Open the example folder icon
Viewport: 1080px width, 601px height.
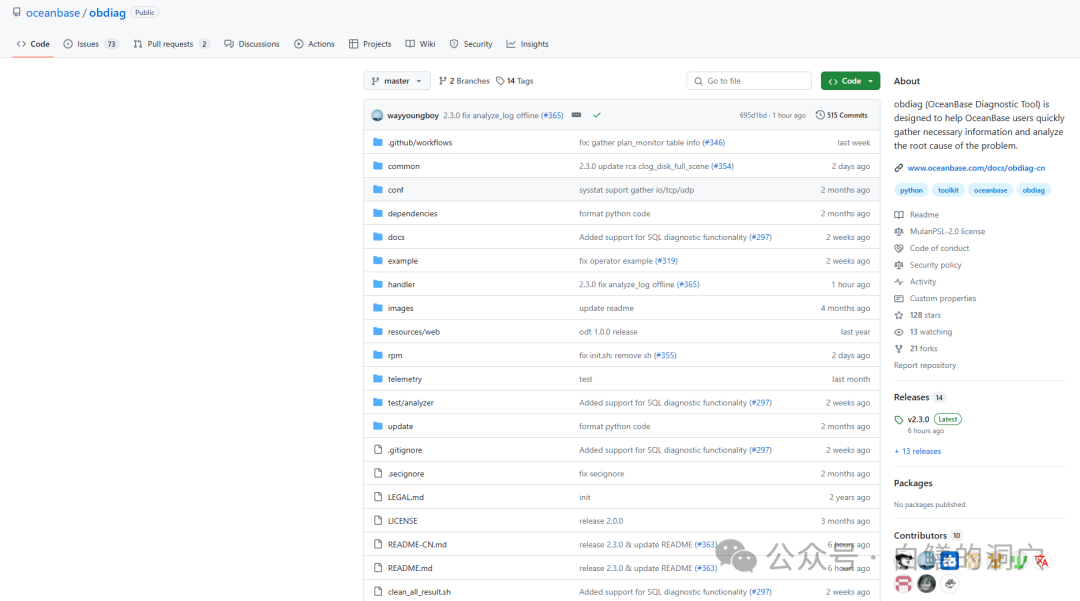point(377,261)
